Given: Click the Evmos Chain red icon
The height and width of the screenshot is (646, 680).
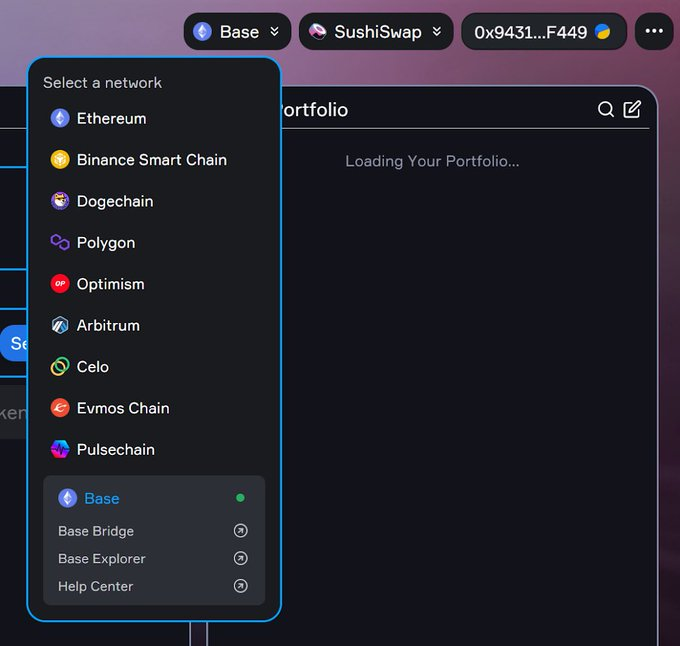Looking at the screenshot, I should (60, 408).
